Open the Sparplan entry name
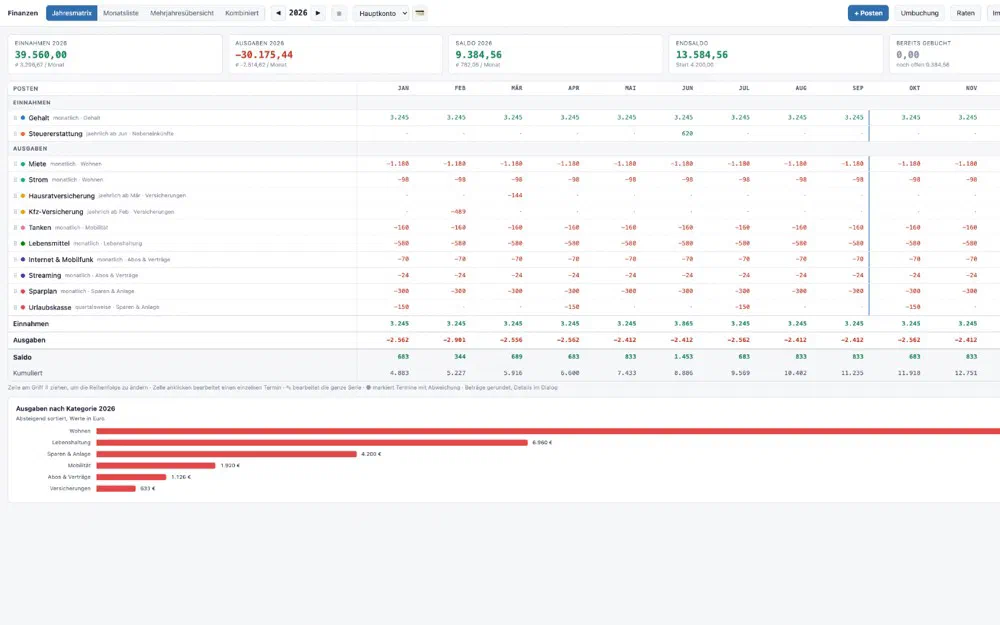 coord(43,291)
